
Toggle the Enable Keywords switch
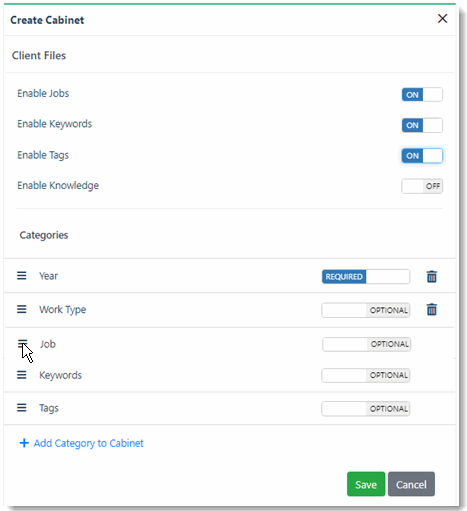[x=422, y=125]
